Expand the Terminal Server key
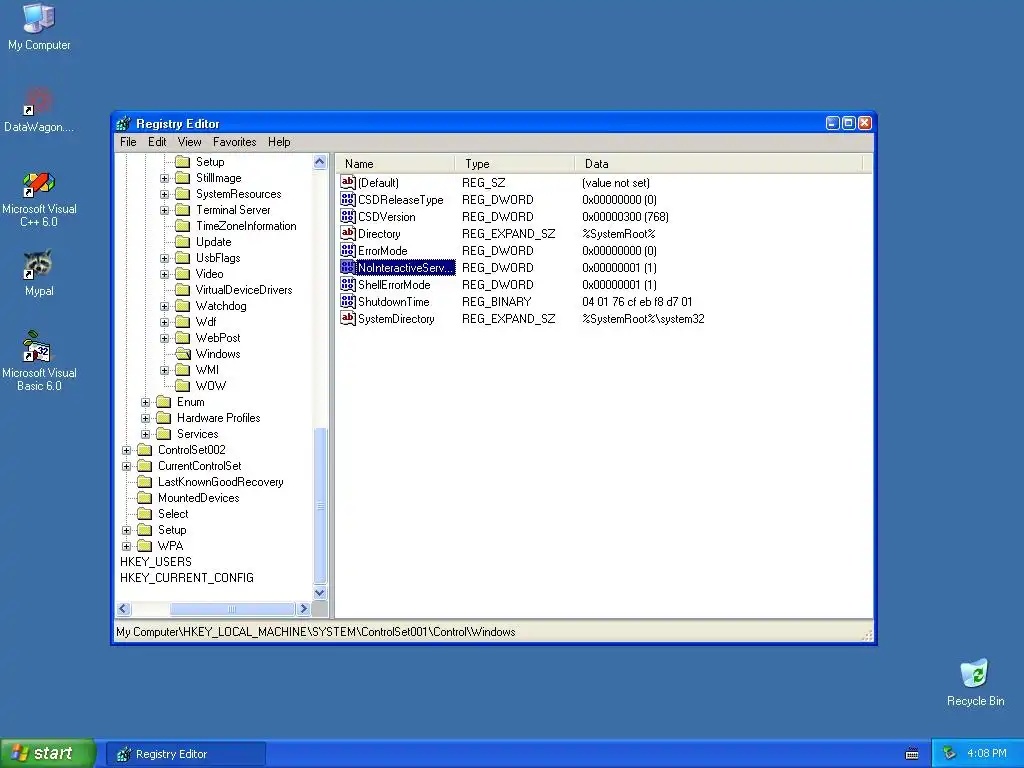Image resolution: width=1024 pixels, height=768 pixels. click(165, 210)
